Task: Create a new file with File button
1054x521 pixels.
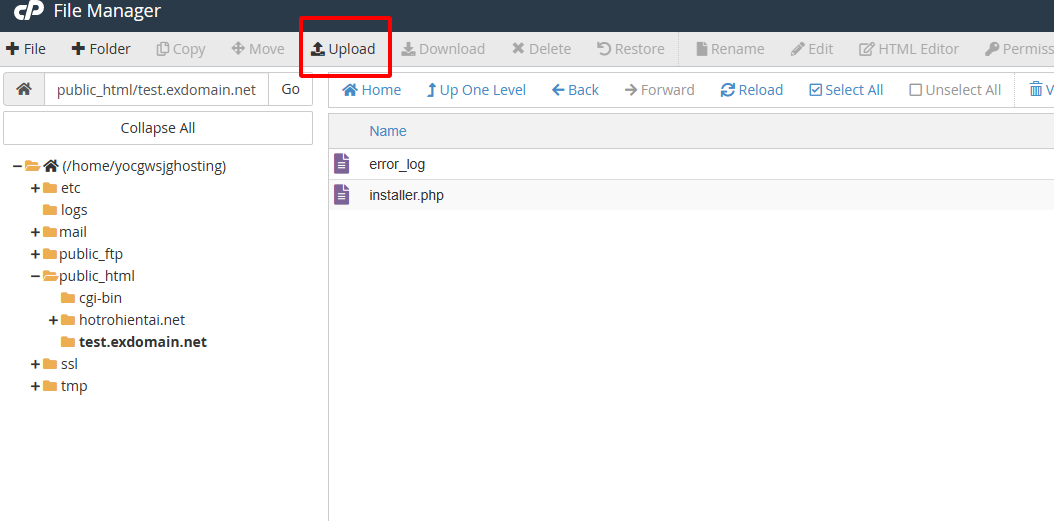Action: [26, 49]
